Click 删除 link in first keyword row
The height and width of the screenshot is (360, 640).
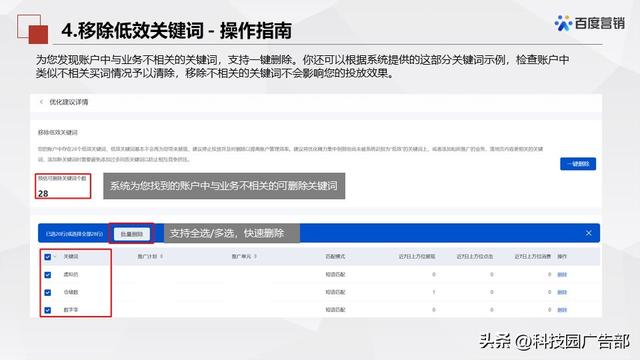[562, 275]
